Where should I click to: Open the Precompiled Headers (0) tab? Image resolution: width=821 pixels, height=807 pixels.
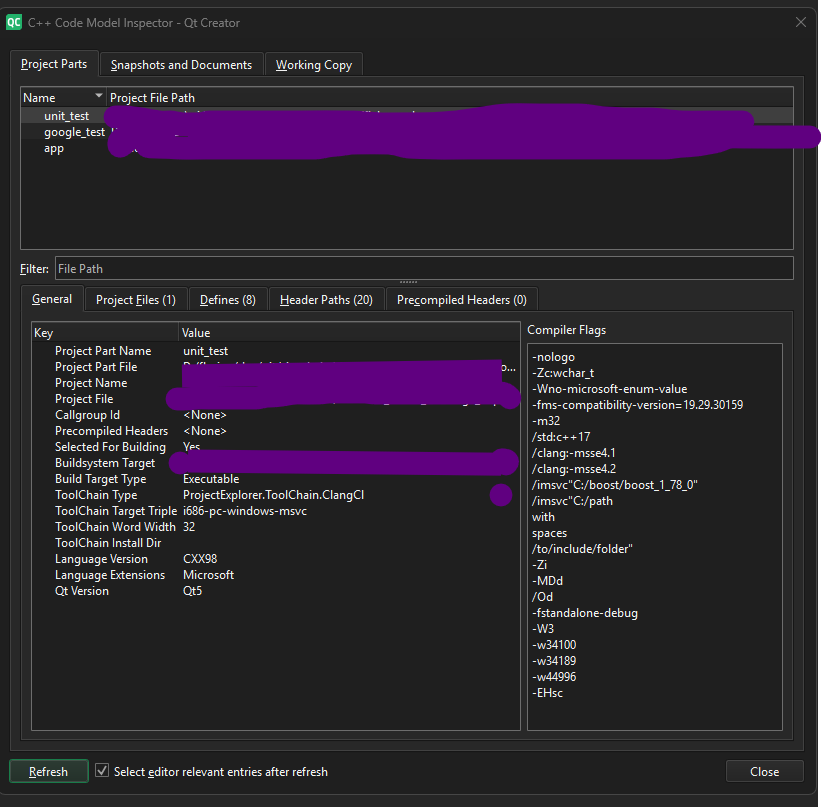point(461,300)
